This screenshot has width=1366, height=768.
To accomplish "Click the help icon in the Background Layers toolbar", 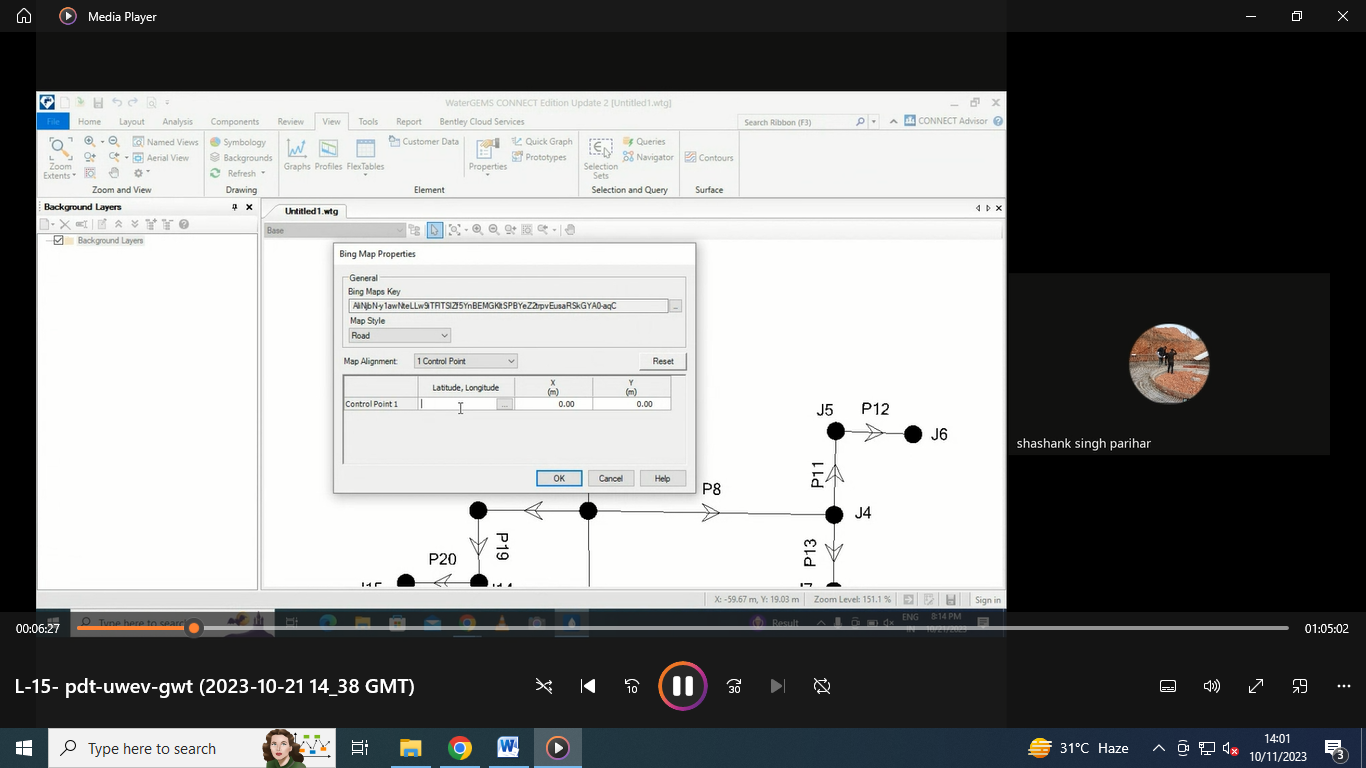I will [184, 224].
